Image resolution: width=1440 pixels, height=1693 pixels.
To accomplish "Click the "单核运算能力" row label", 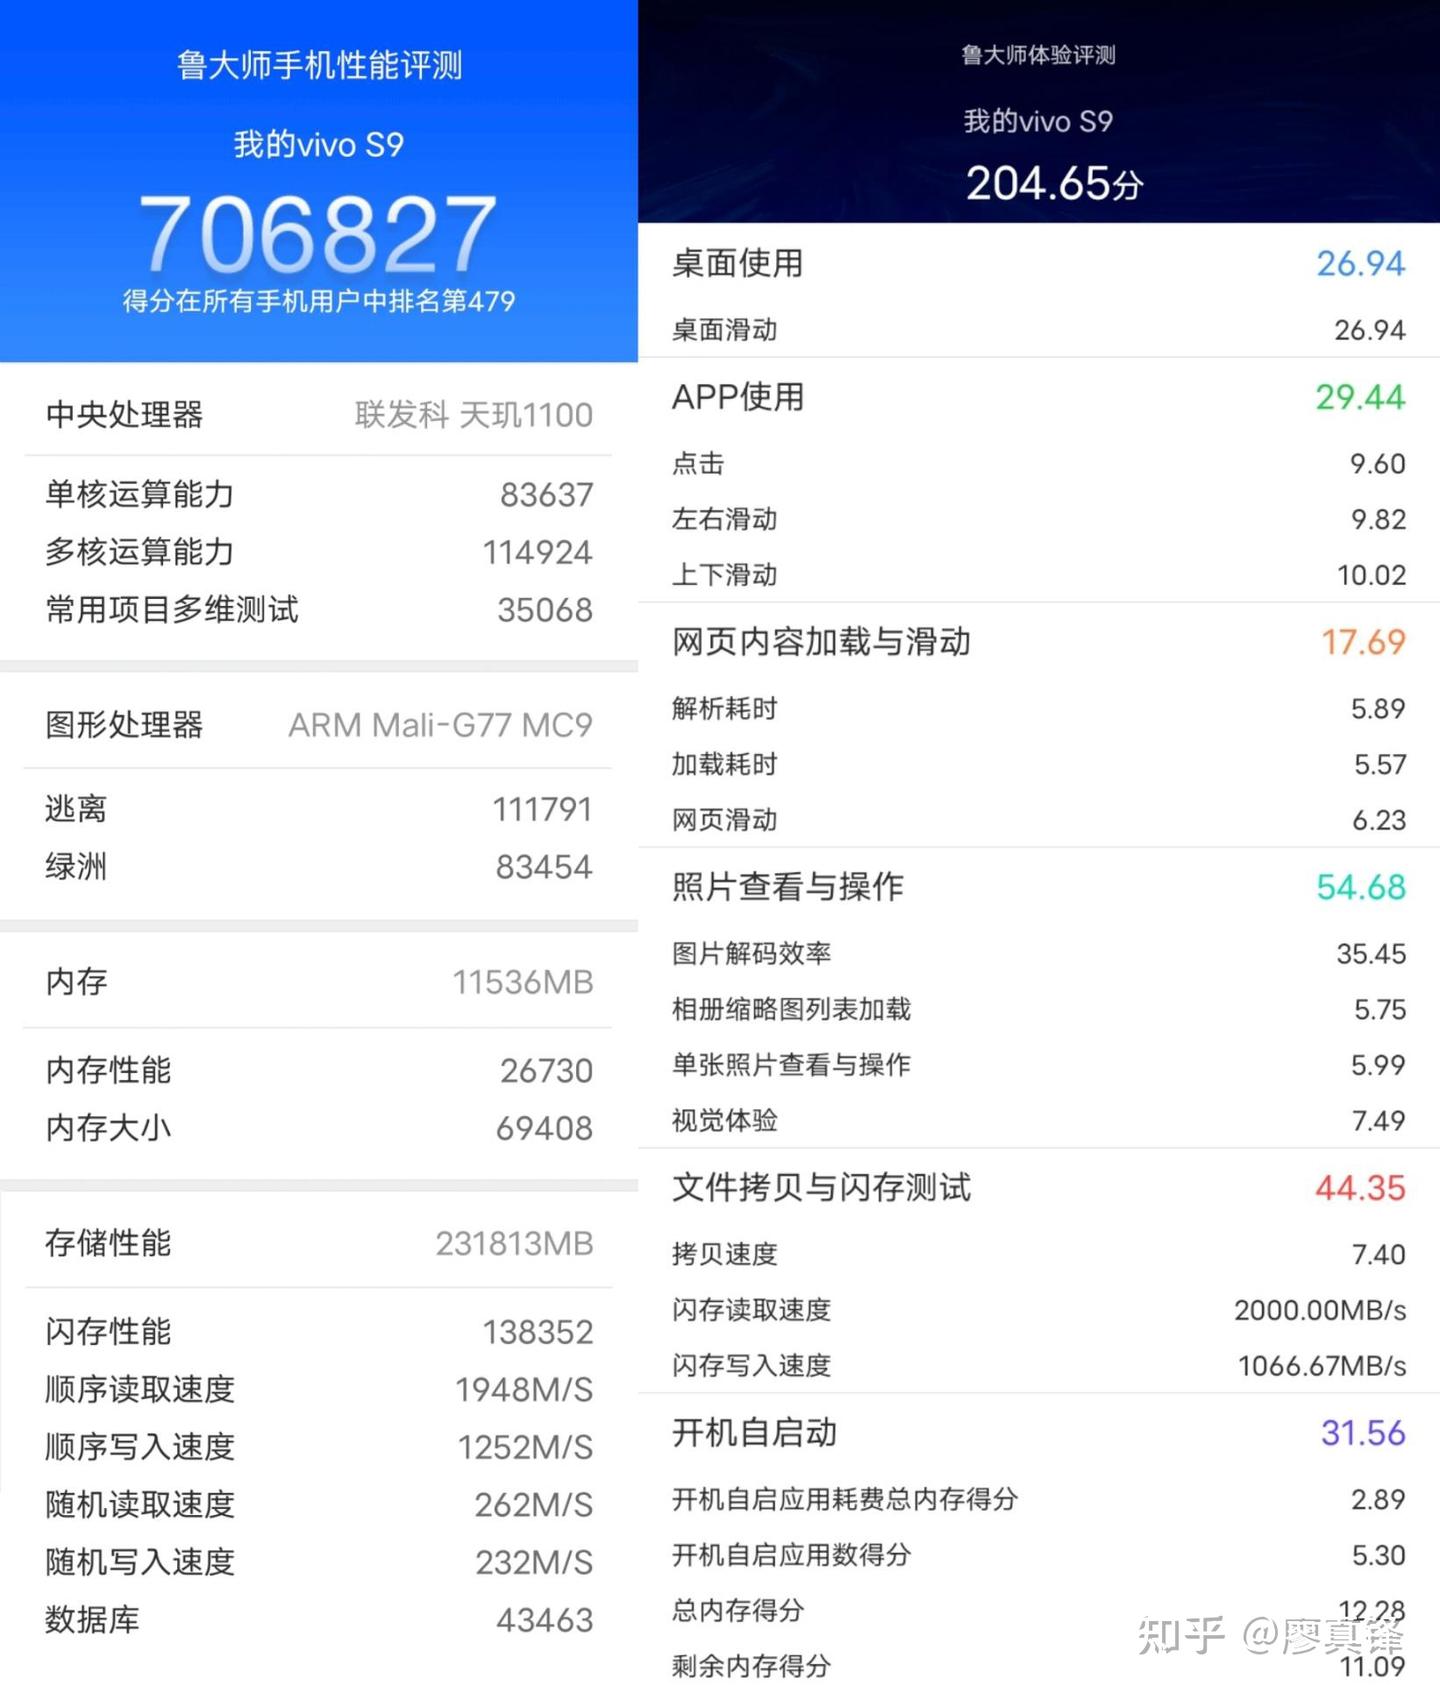I will (x=140, y=494).
